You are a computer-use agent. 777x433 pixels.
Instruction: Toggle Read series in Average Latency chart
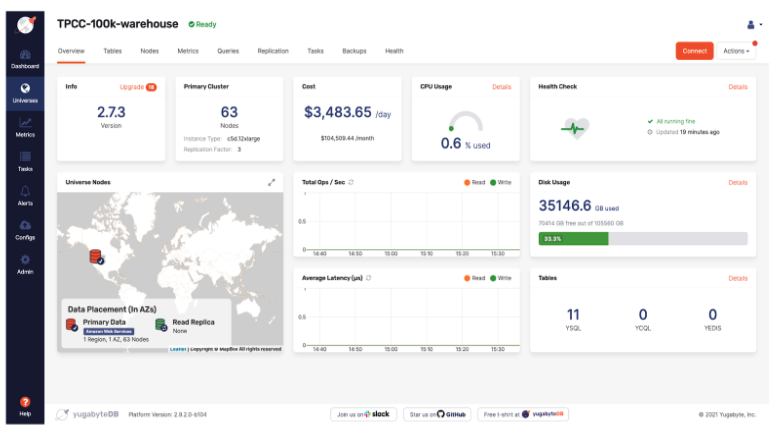pyautogui.click(x=474, y=278)
